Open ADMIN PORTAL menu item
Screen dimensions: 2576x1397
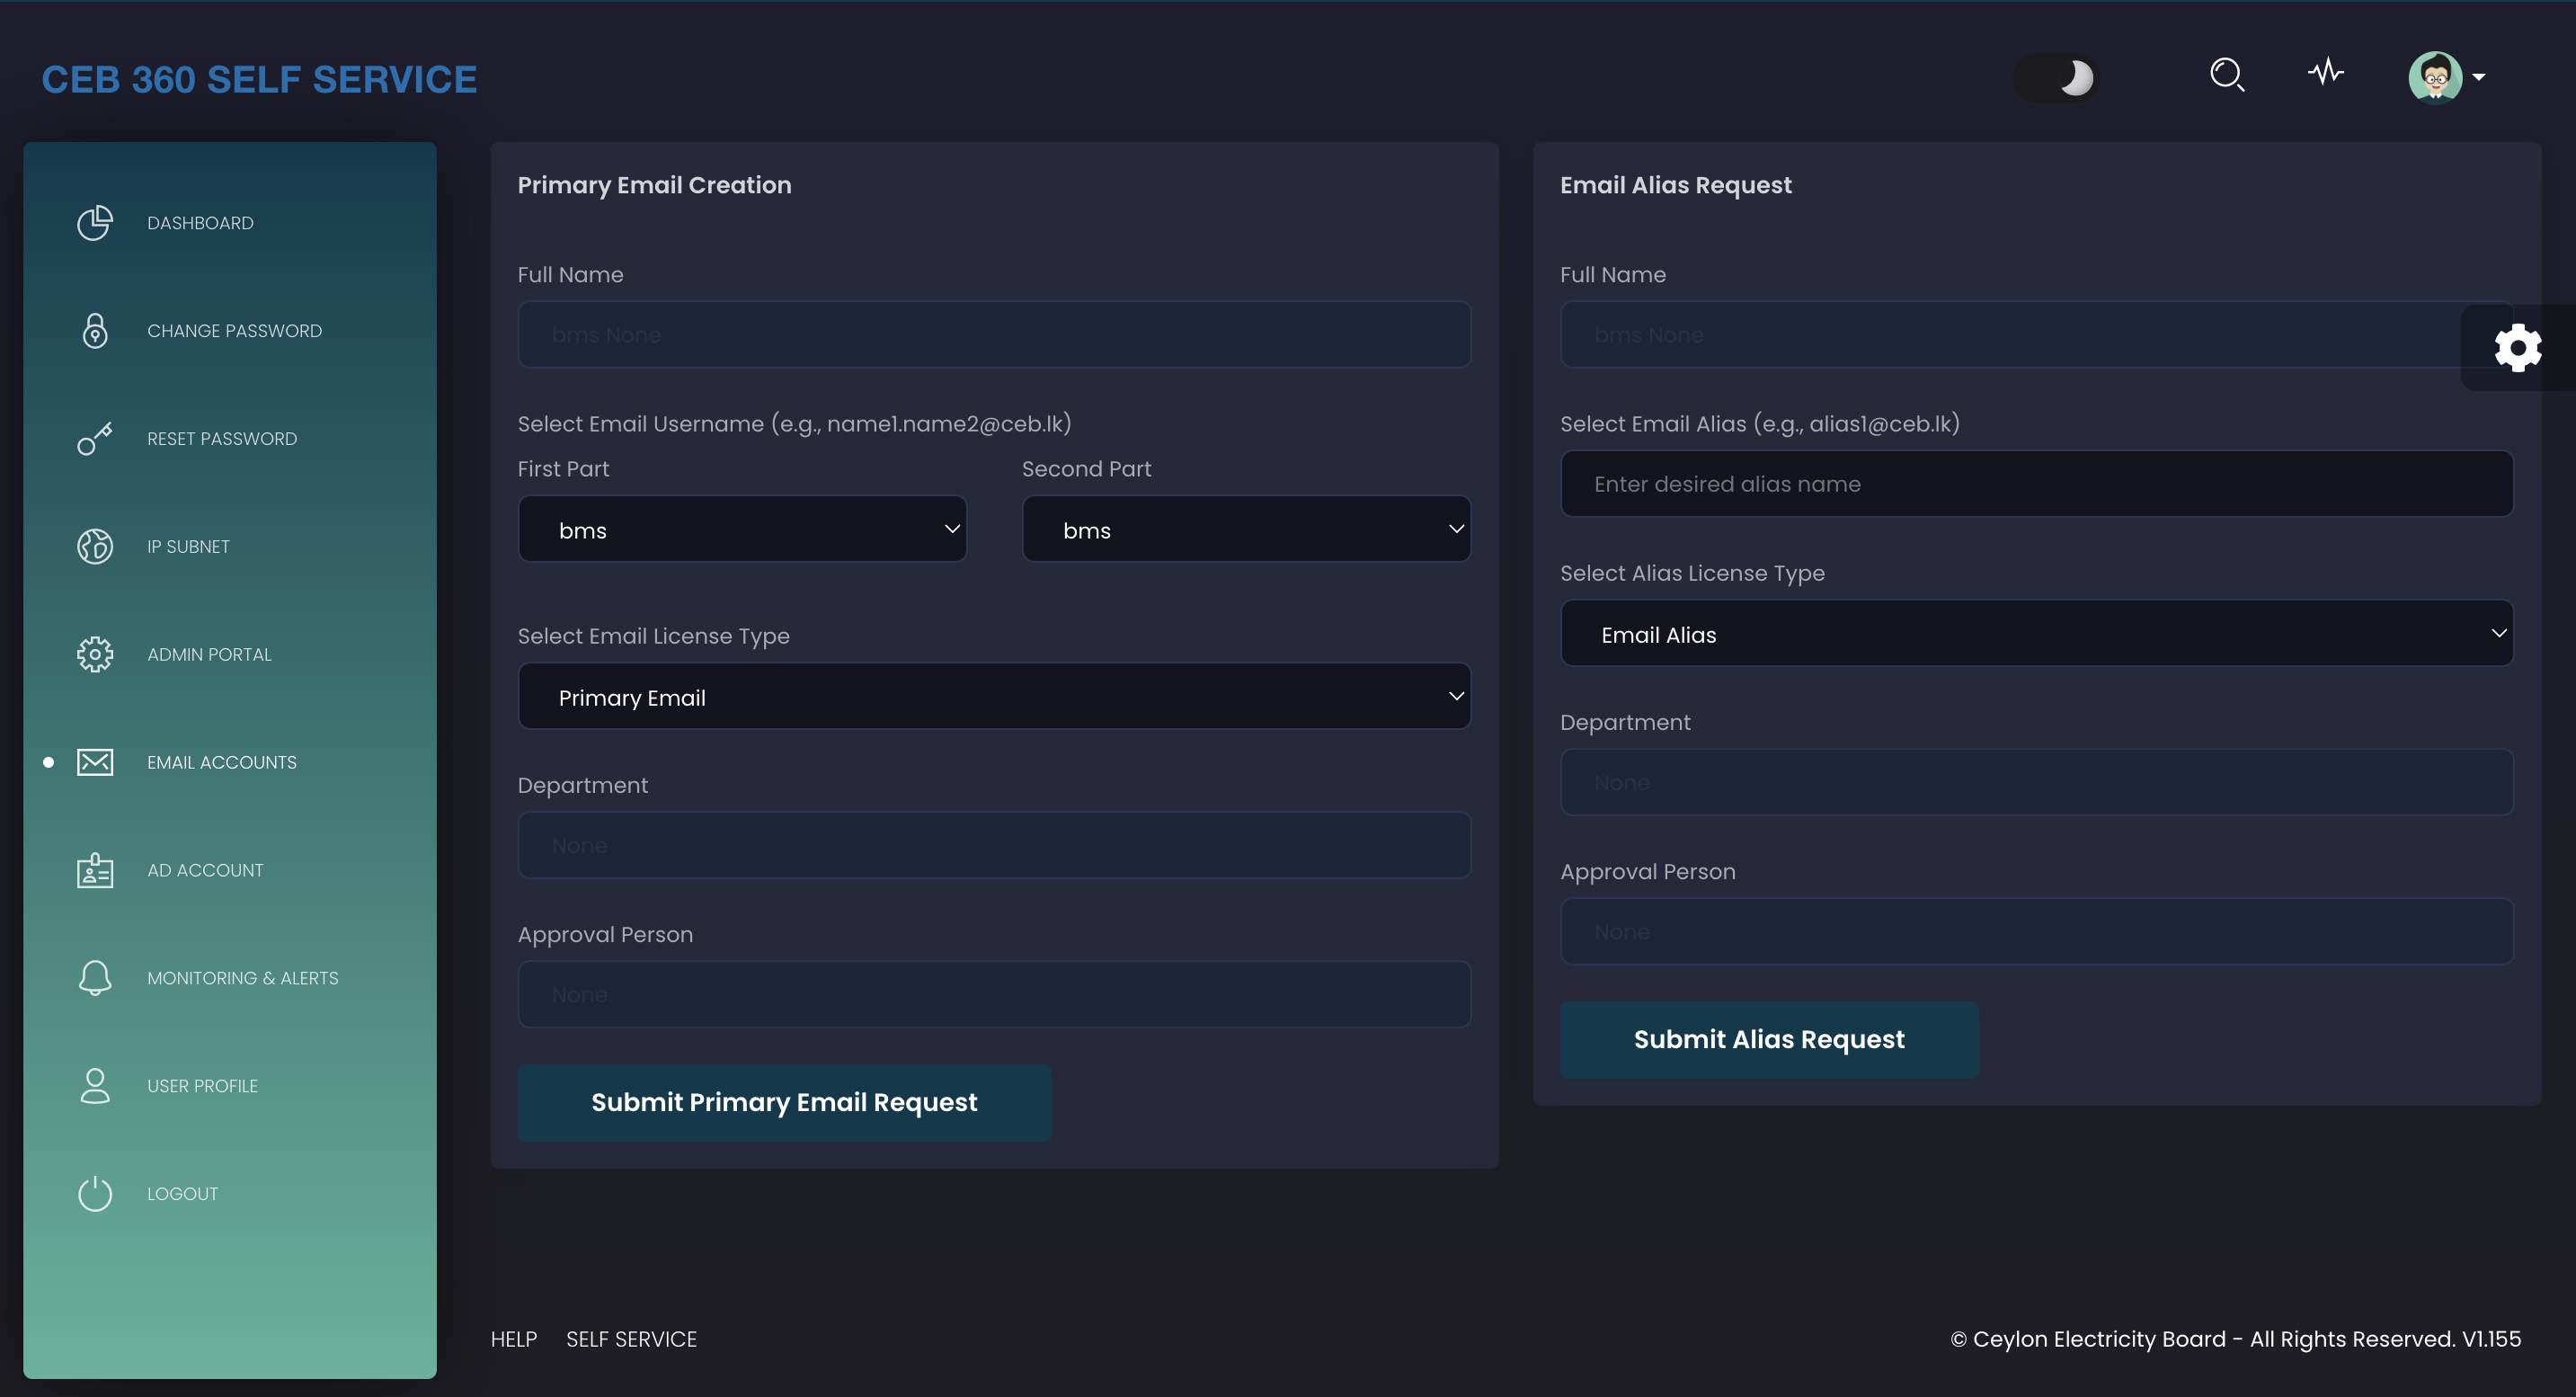tap(209, 655)
